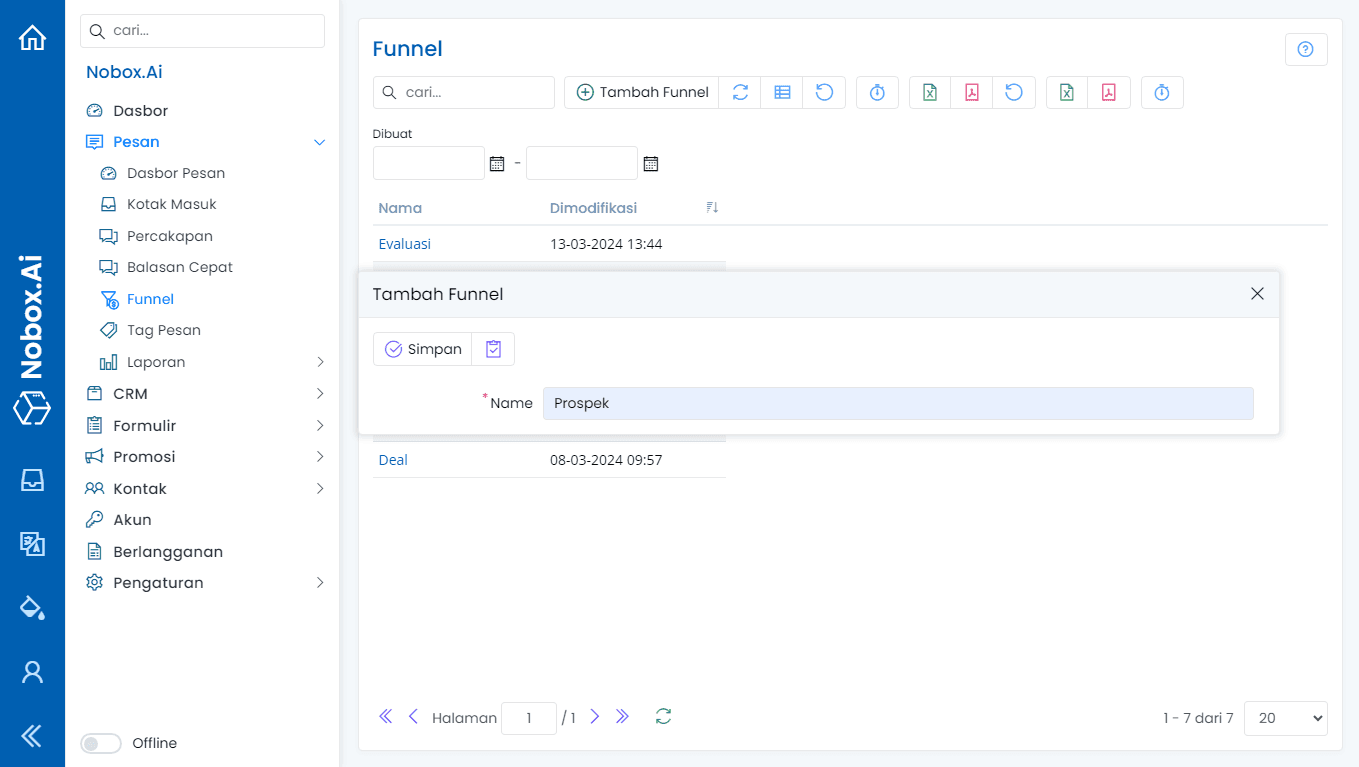Open the Evaluasi funnel link

404,243
